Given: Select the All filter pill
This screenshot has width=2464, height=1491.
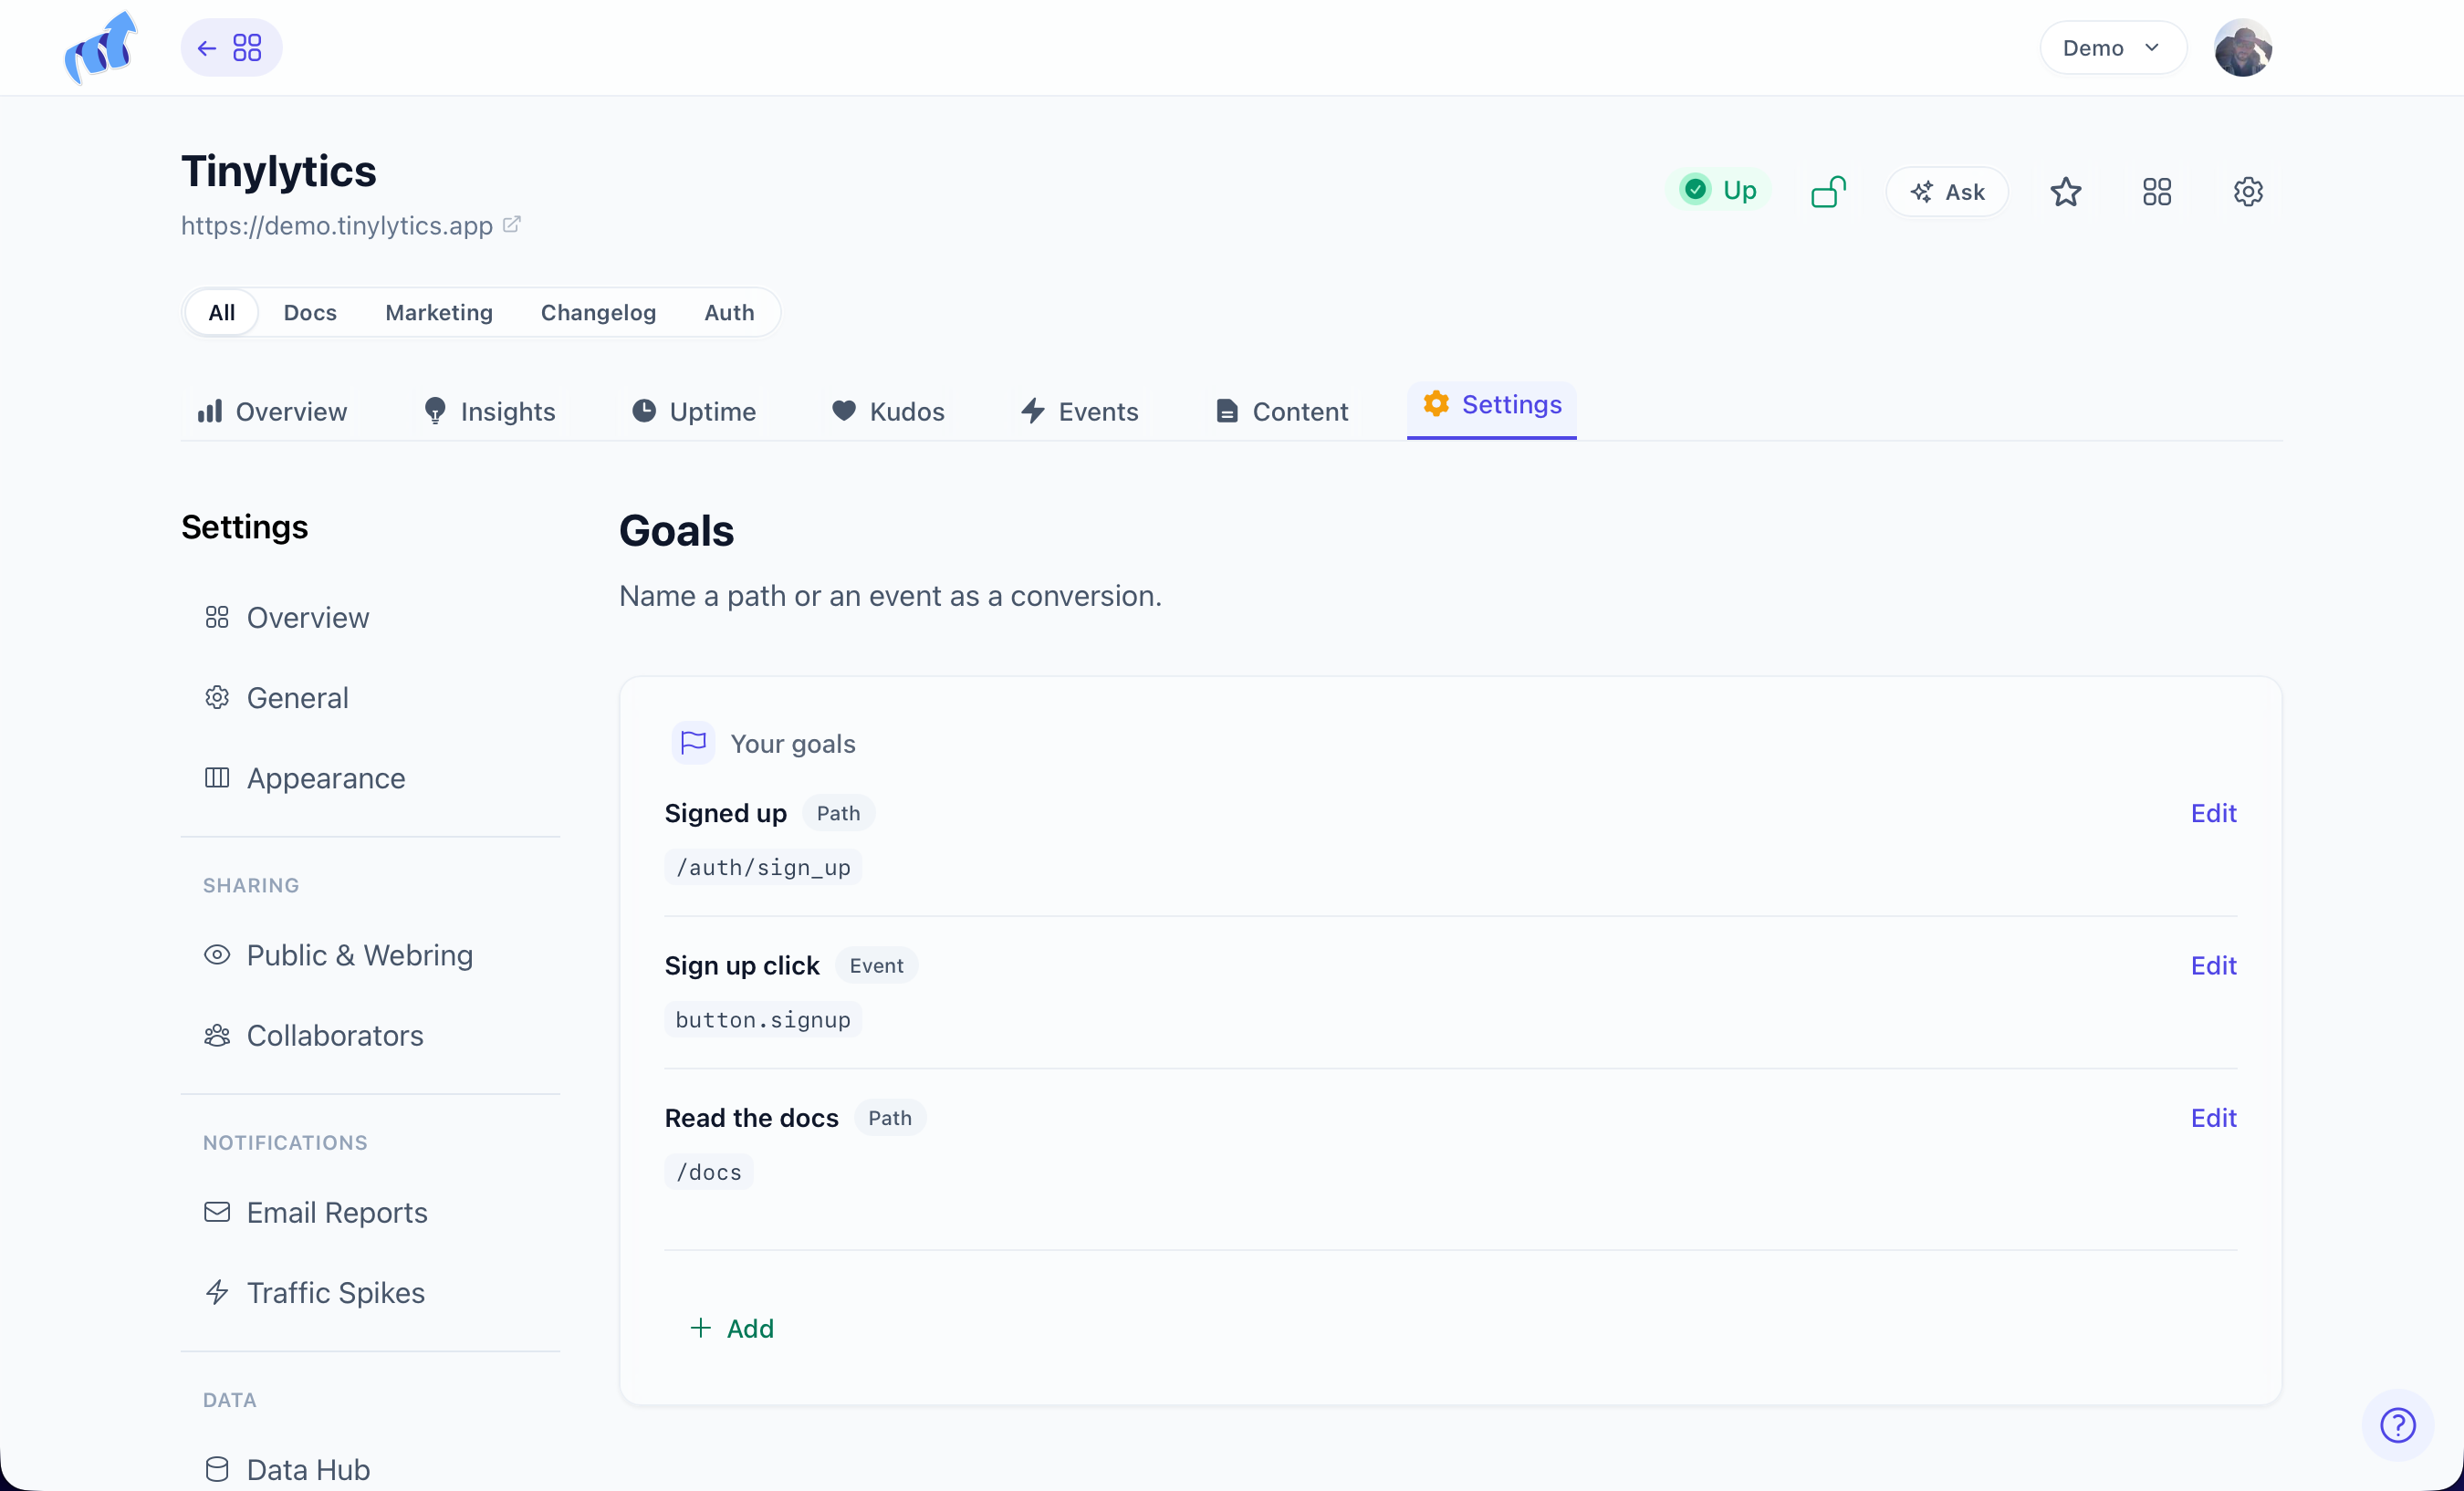Looking at the screenshot, I should click(221, 312).
